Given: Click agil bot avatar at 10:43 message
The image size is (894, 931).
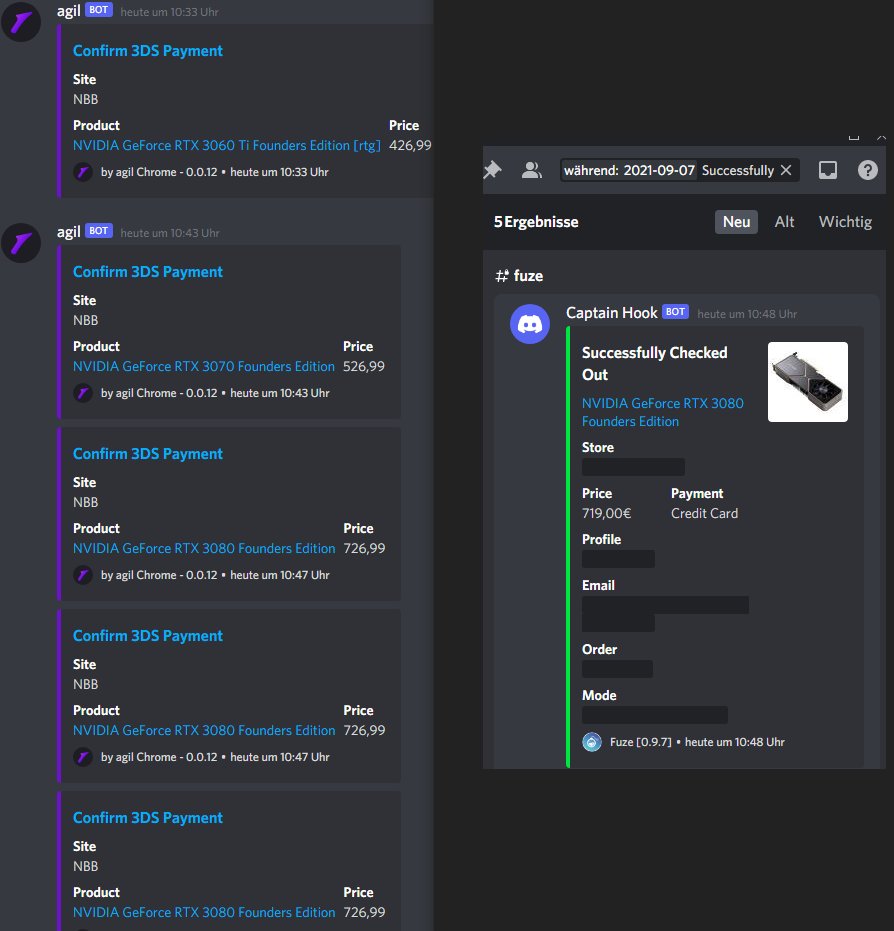Looking at the screenshot, I should pyautogui.click(x=21, y=243).
